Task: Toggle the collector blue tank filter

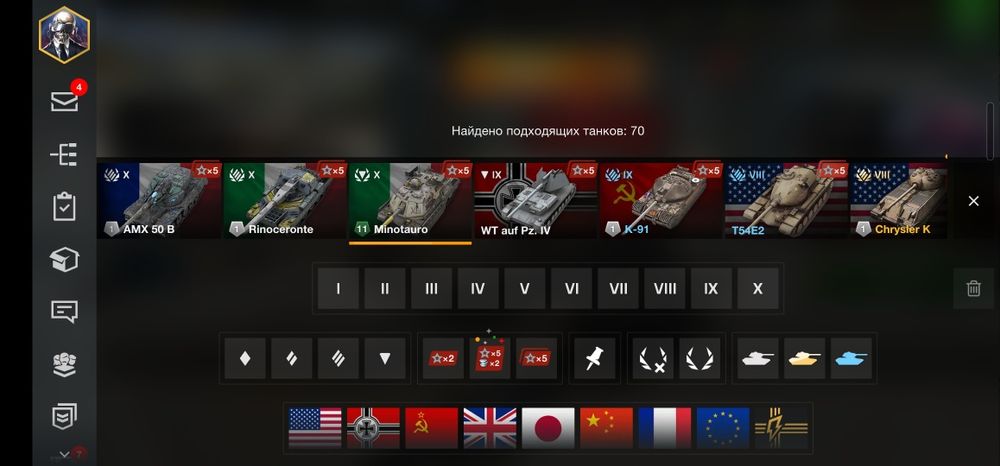Action: pos(851,358)
